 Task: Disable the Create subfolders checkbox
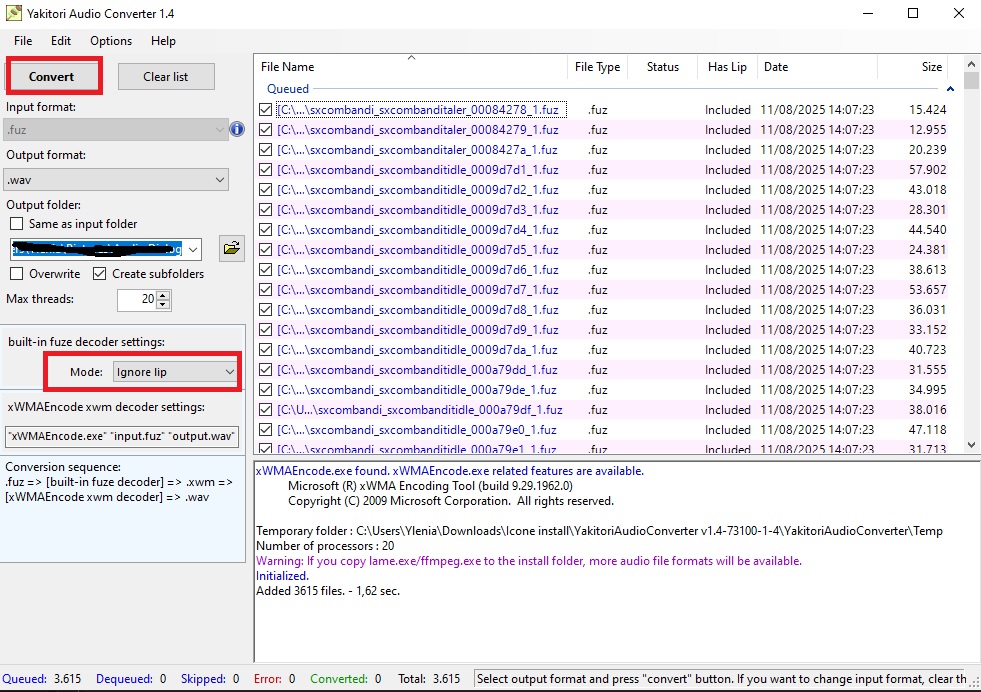(99, 274)
